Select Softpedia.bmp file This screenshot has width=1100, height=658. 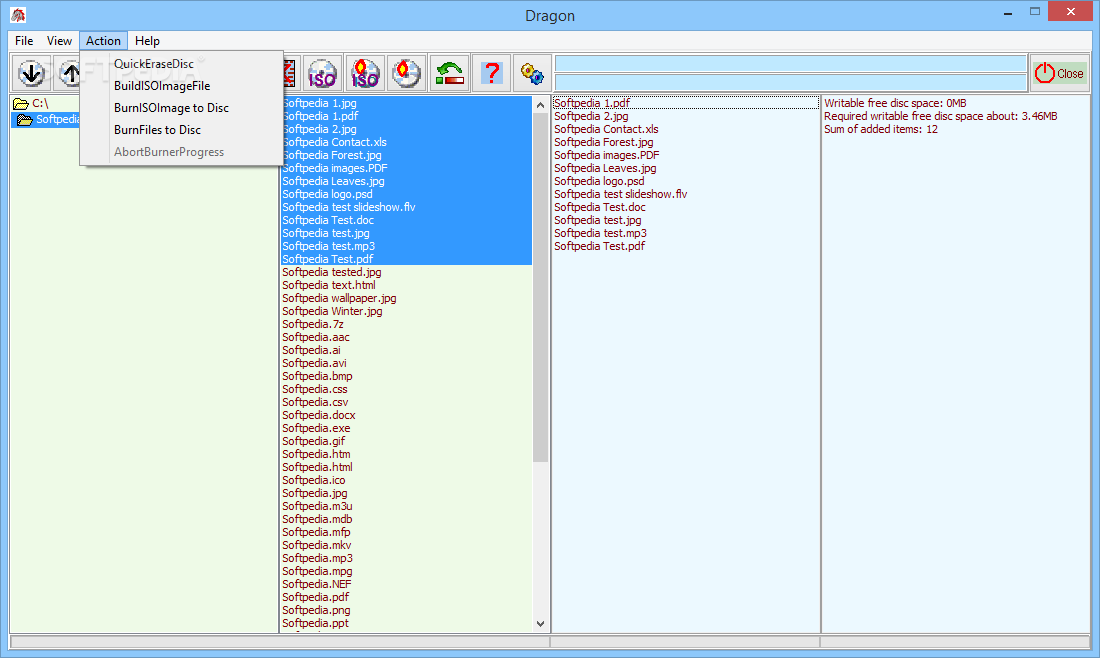[x=317, y=376]
